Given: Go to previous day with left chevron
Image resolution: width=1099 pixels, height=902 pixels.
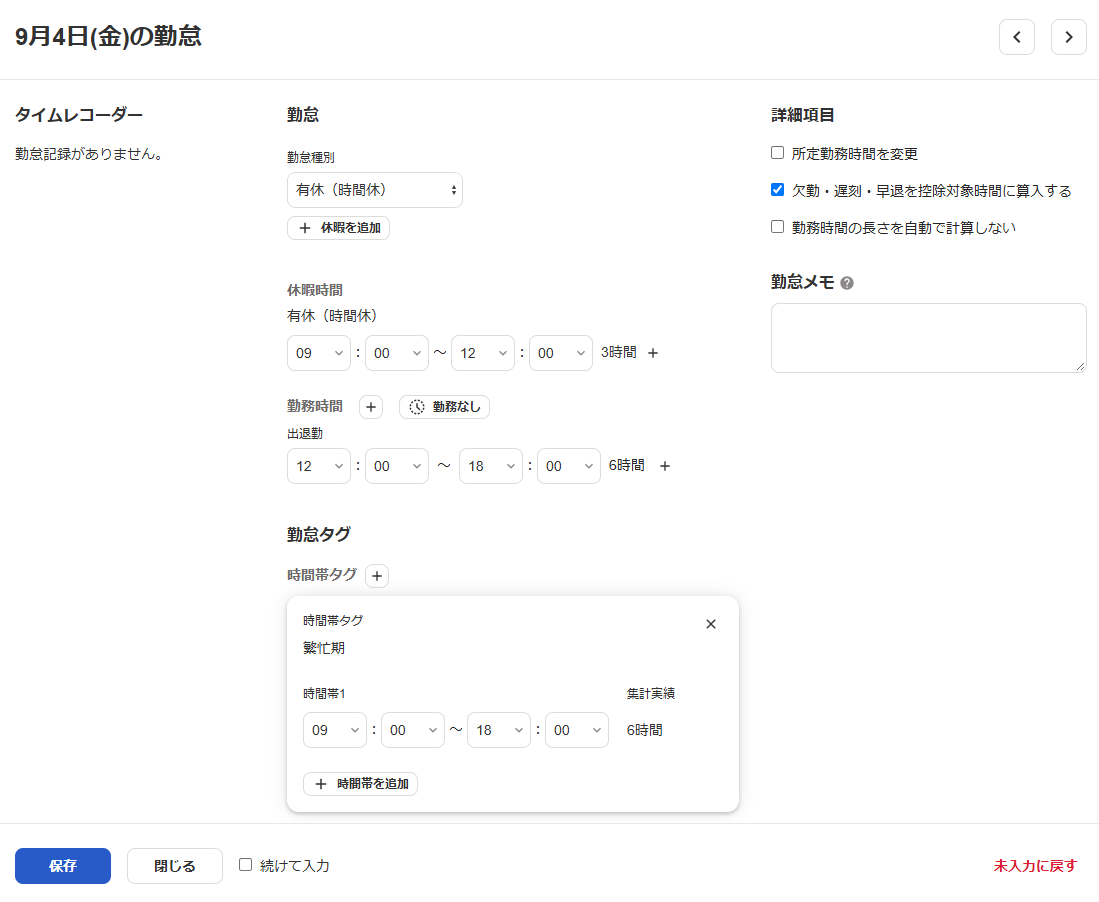Looking at the screenshot, I should (x=1016, y=37).
